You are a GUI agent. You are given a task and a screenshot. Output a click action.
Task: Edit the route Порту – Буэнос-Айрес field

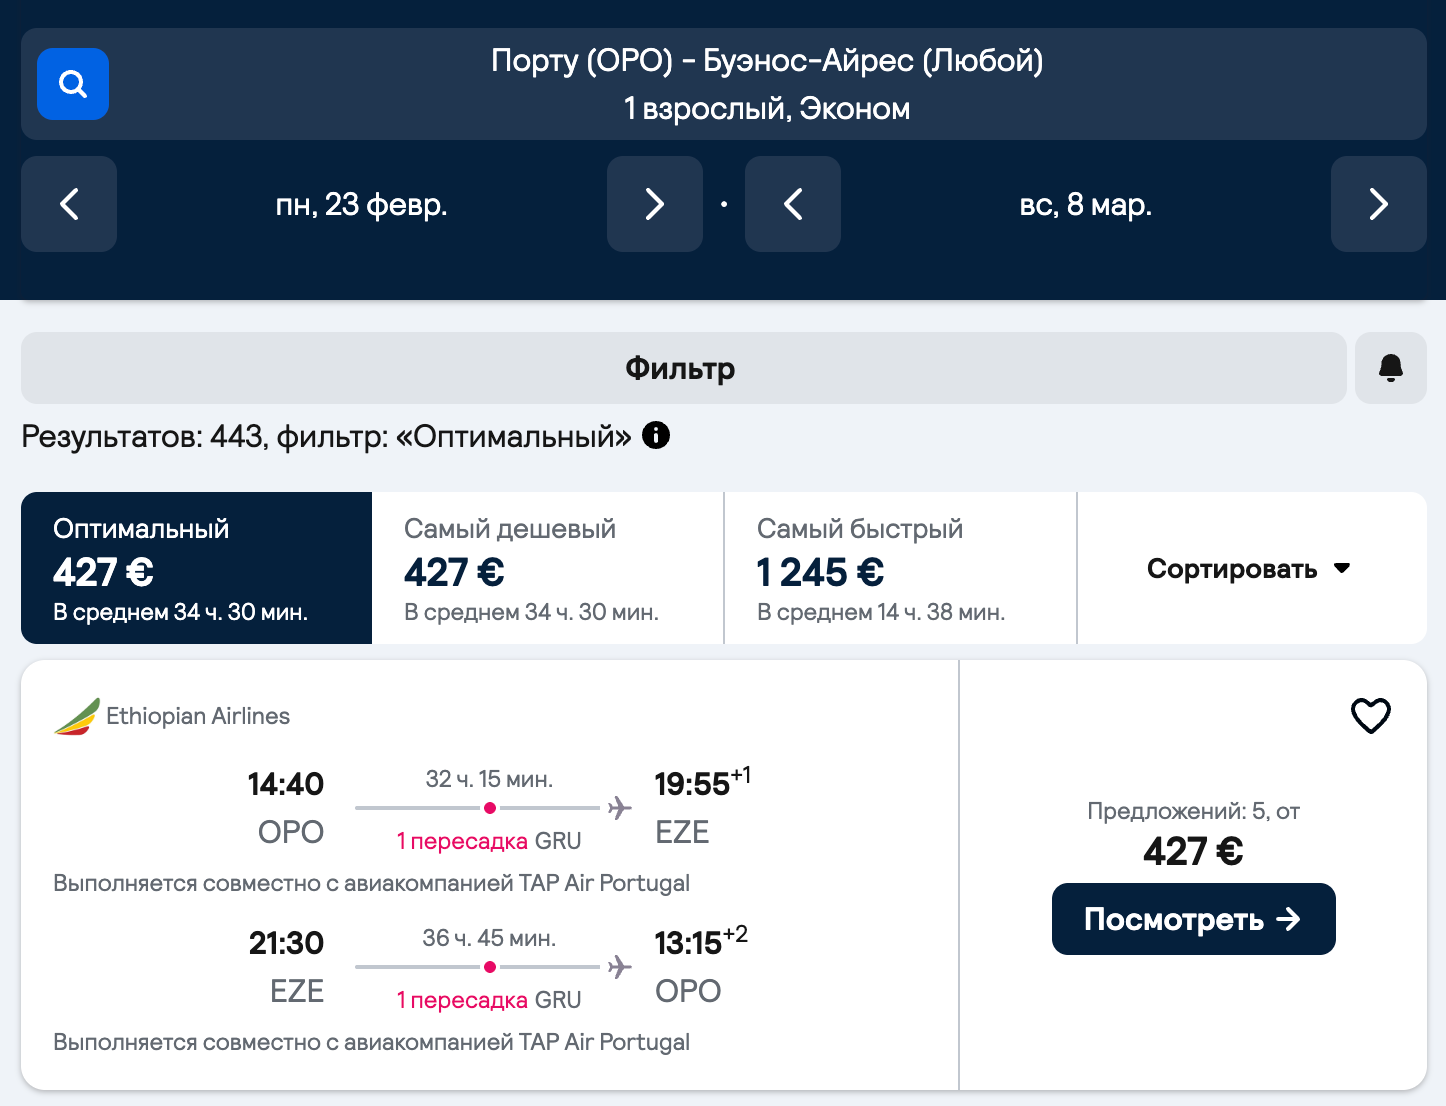tap(767, 84)
